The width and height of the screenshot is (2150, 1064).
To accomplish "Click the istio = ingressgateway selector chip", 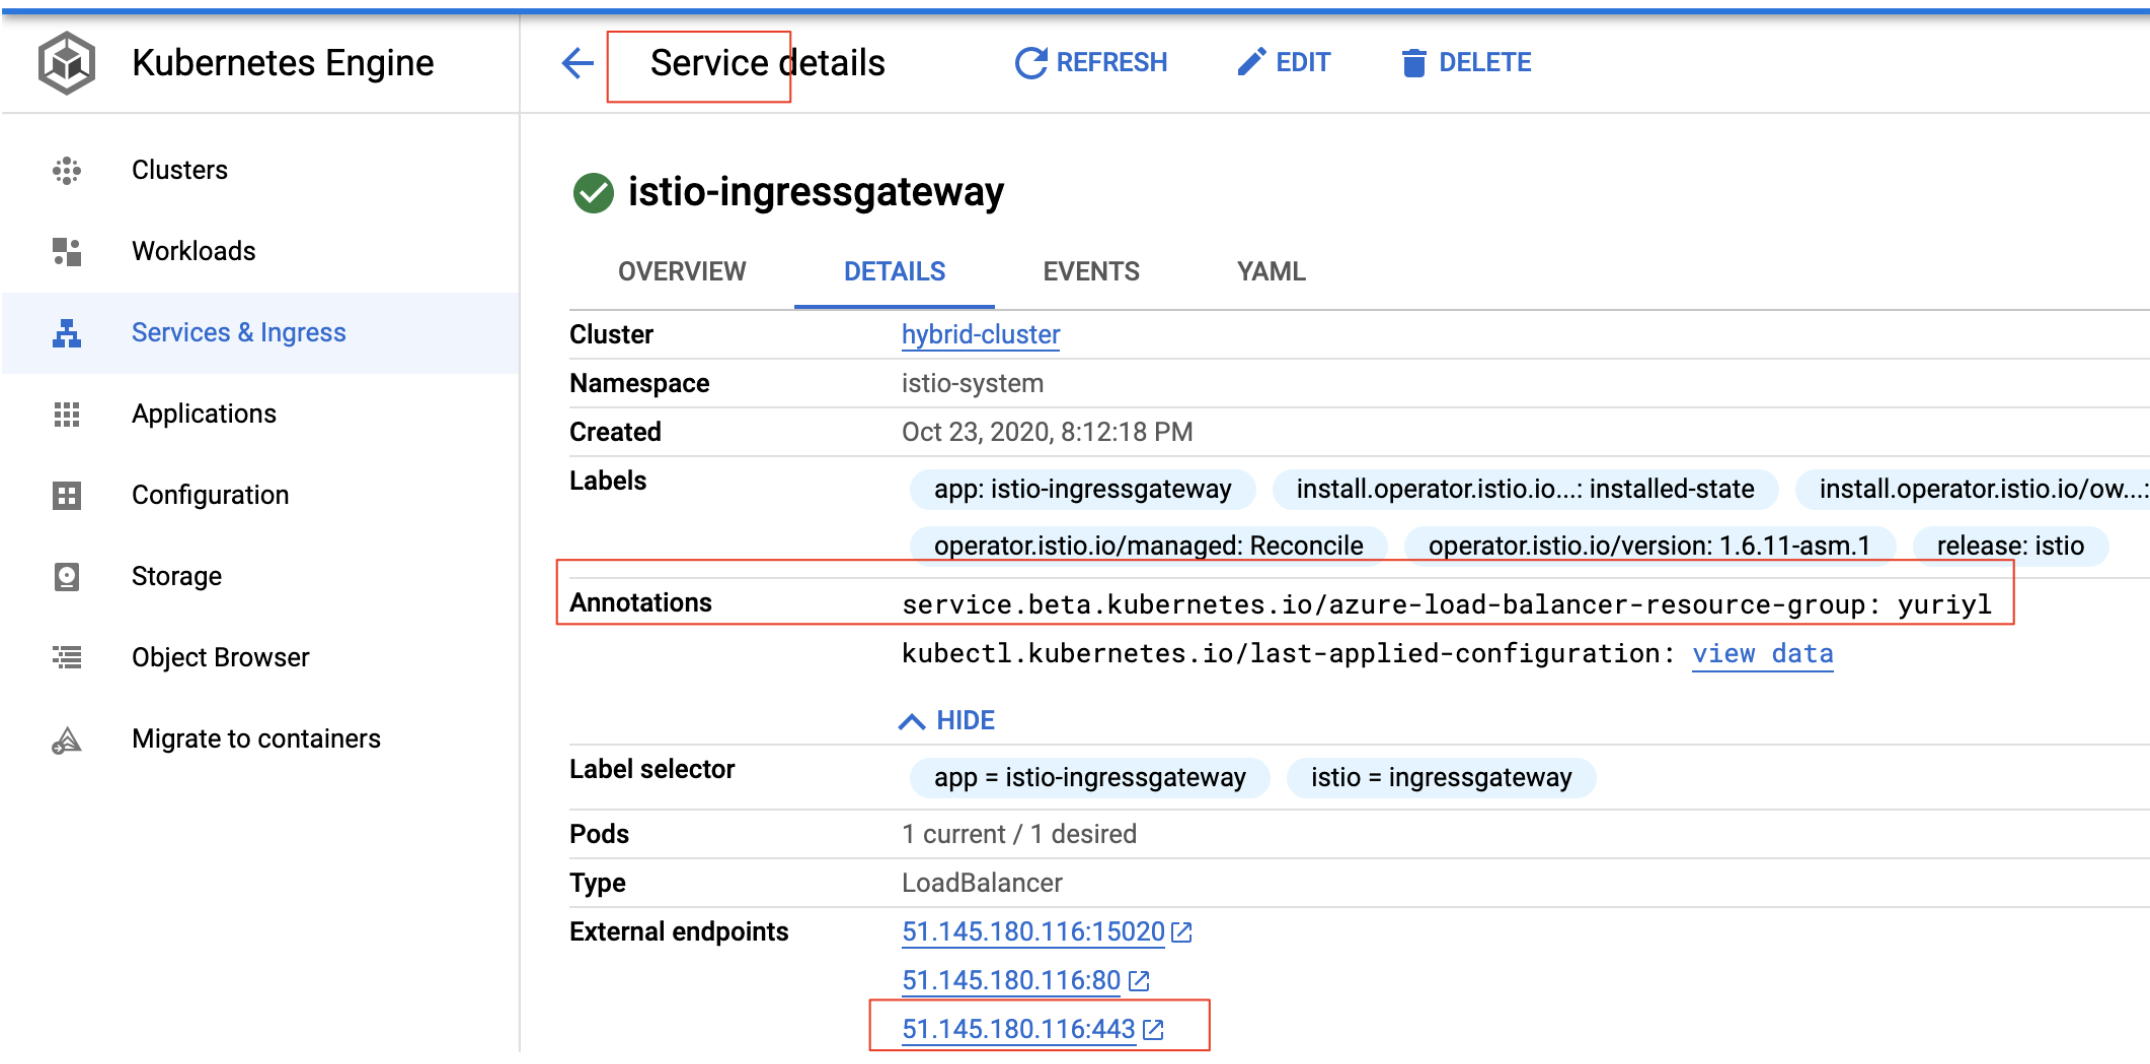I will (x=1441, y=778).
